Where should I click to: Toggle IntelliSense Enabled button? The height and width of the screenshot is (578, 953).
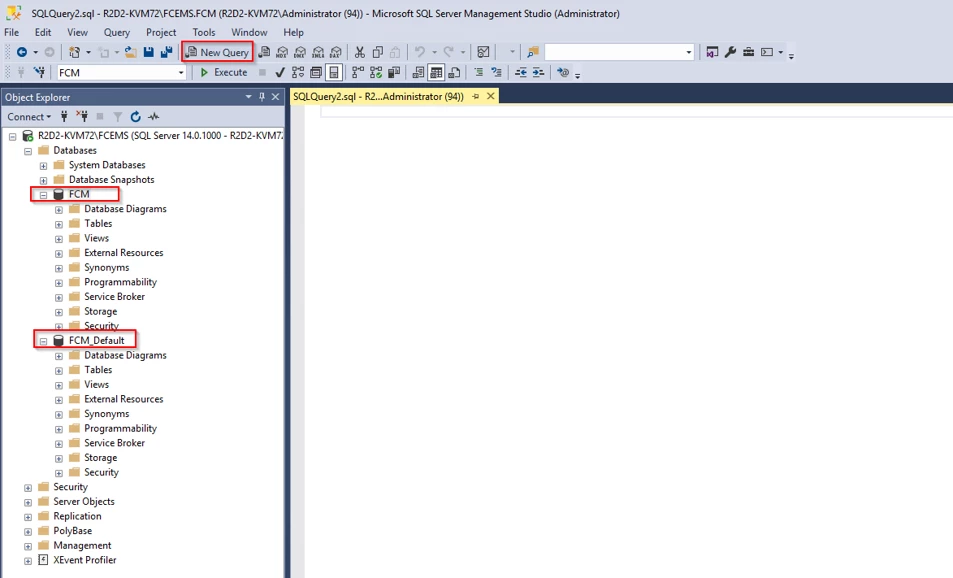334,72
